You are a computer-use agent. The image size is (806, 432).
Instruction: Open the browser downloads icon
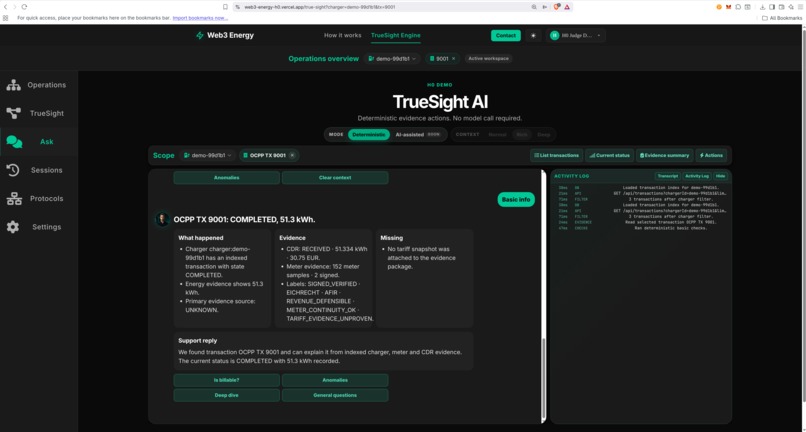click(763, 7)
